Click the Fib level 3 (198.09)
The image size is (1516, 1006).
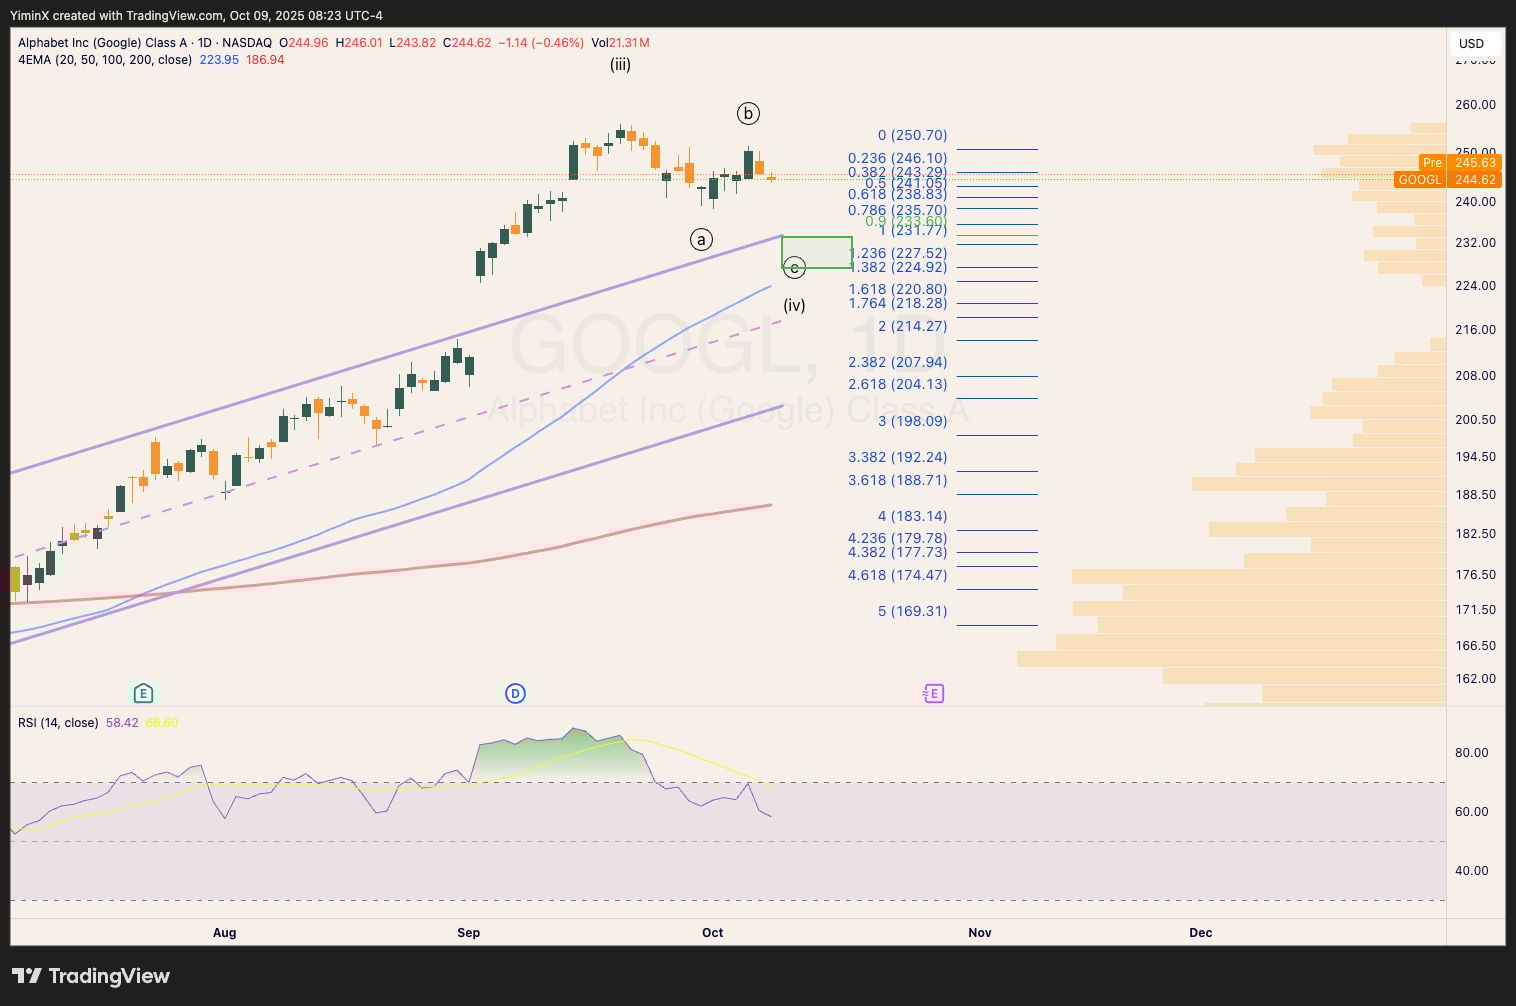click(x=912, y=421)
